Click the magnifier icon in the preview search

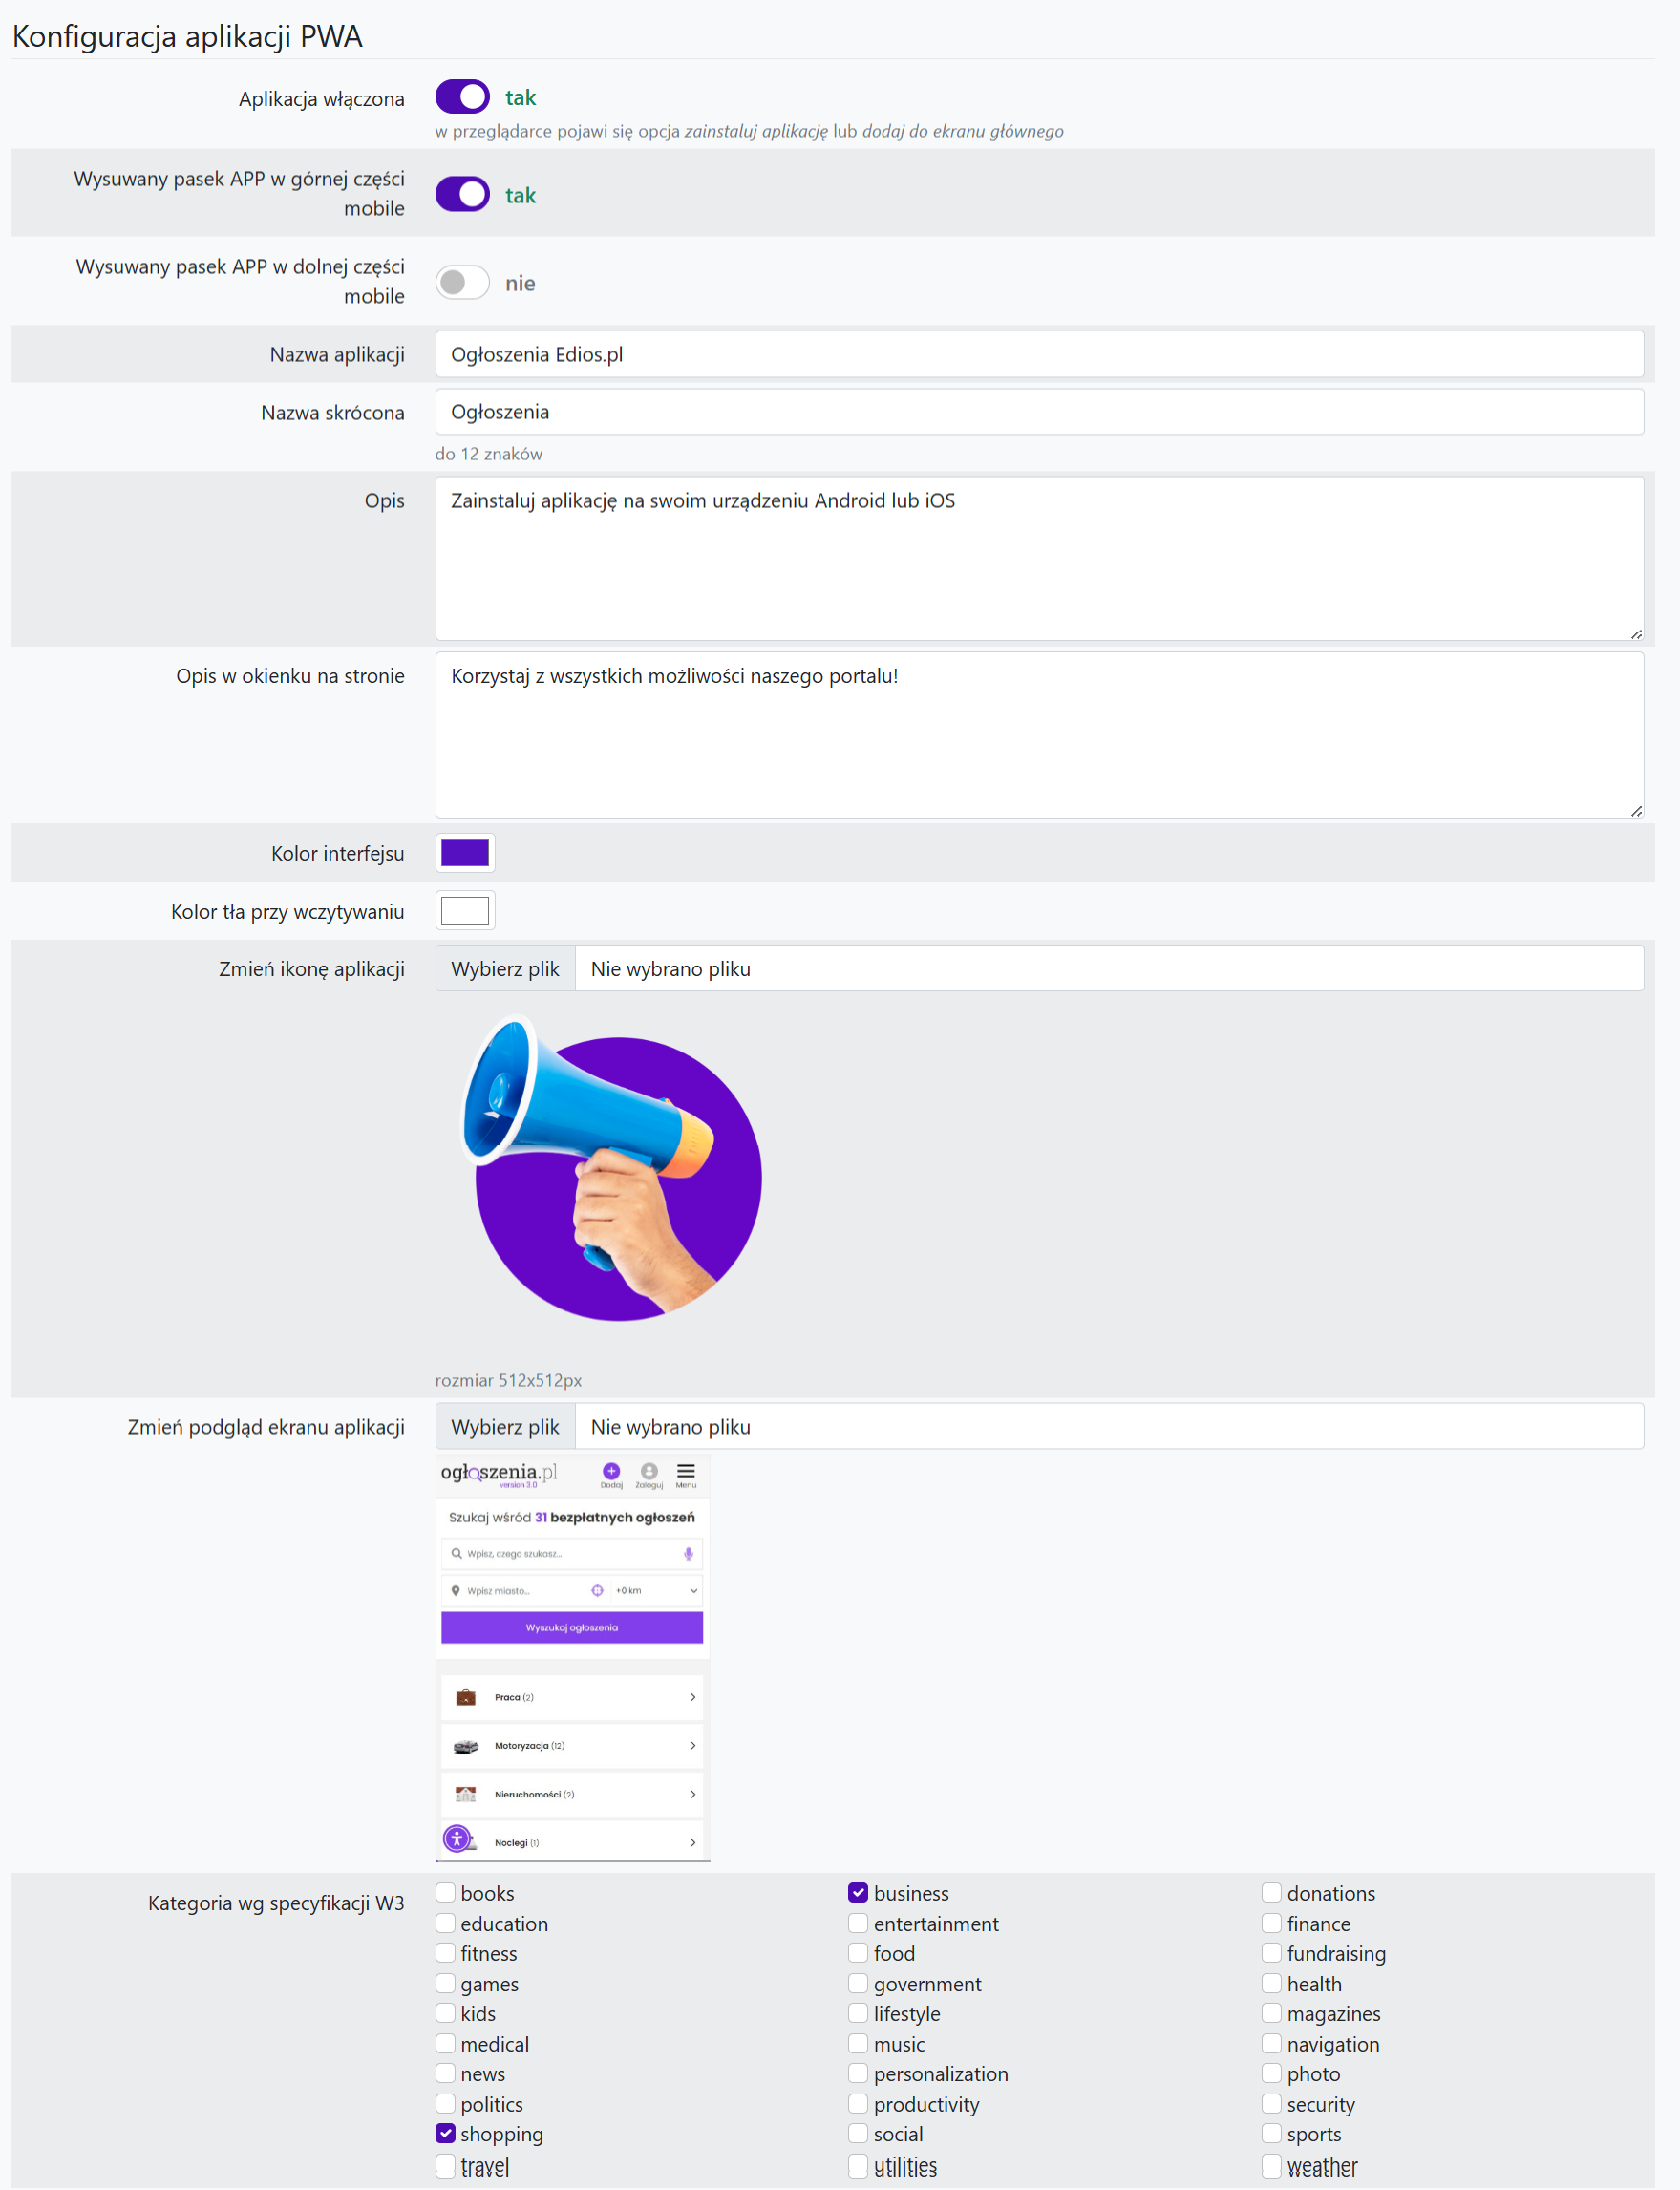pos(456,1554)
